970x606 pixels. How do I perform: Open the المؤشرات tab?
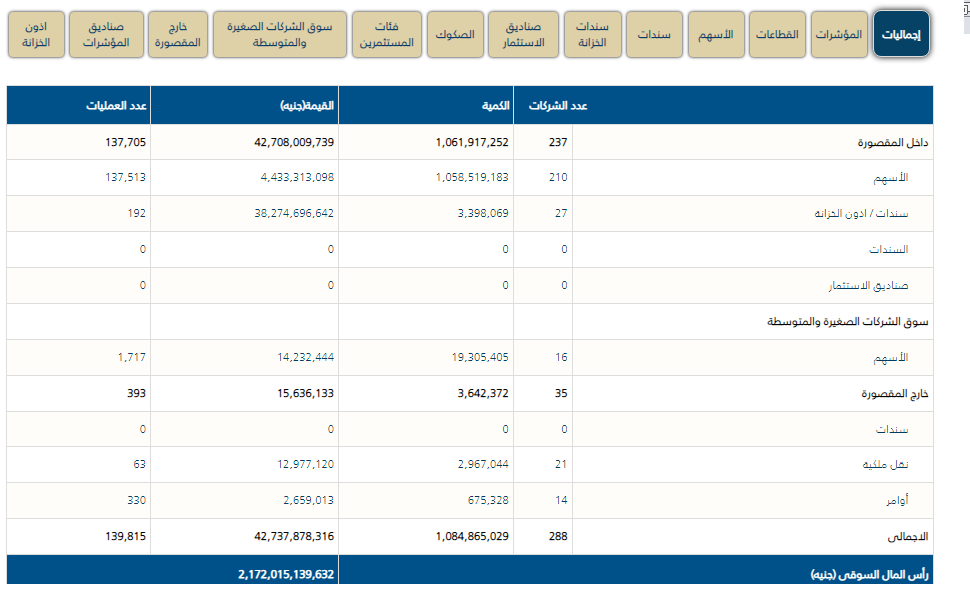coord(838,35)
